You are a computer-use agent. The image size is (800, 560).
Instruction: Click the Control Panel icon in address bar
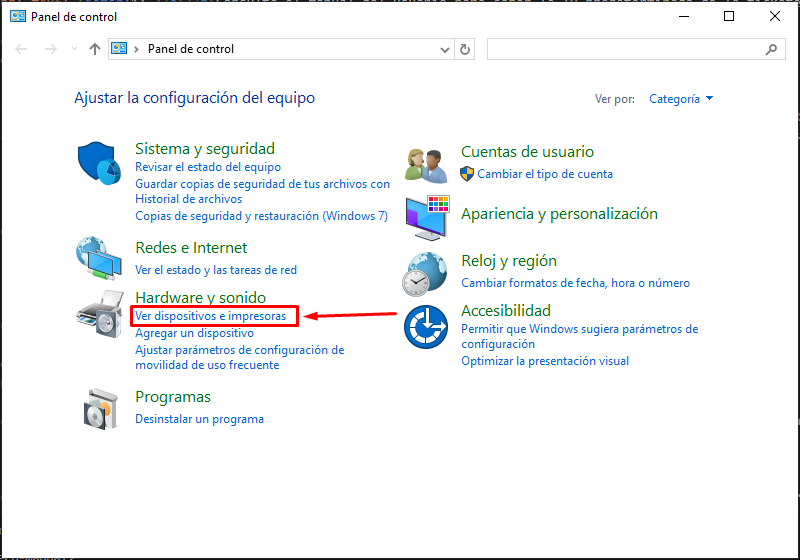click(x=119, y=48)
